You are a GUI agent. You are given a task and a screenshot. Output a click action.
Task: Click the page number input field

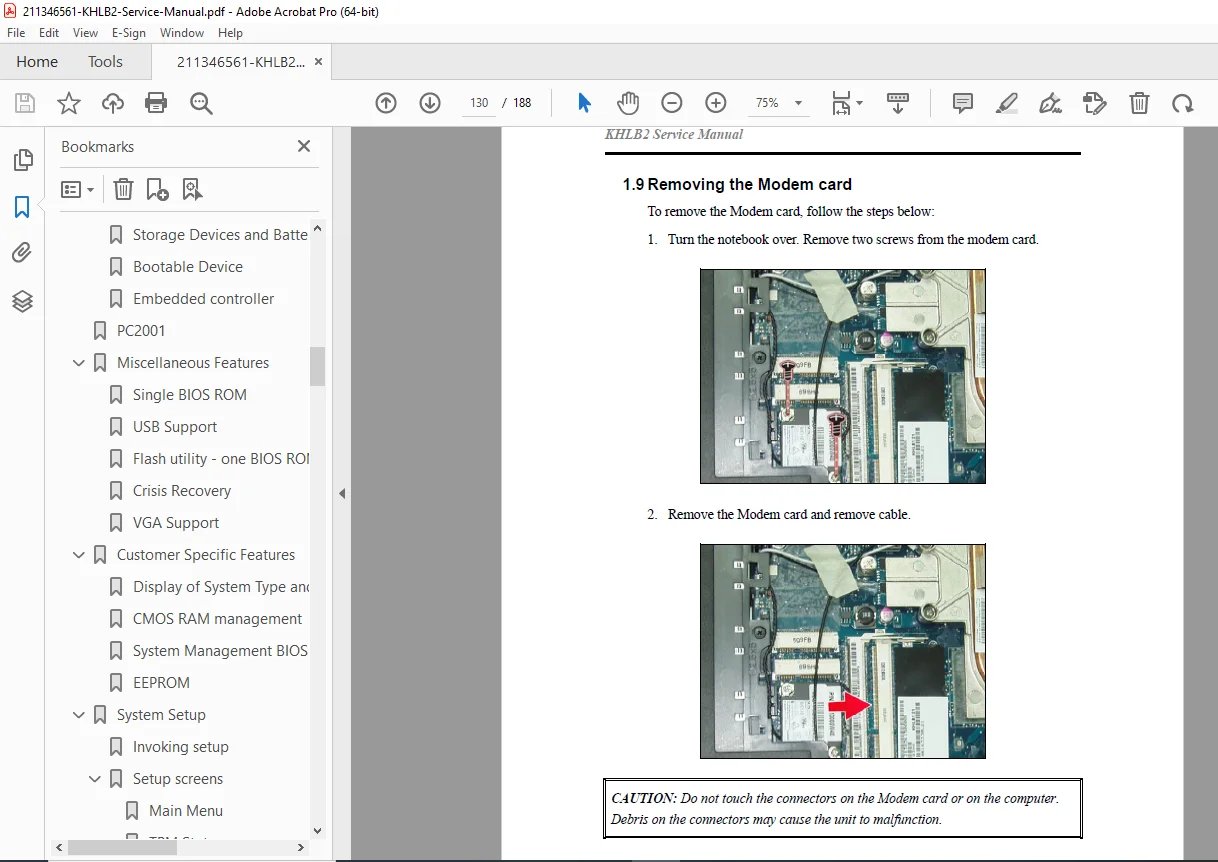tap(479, 103)
